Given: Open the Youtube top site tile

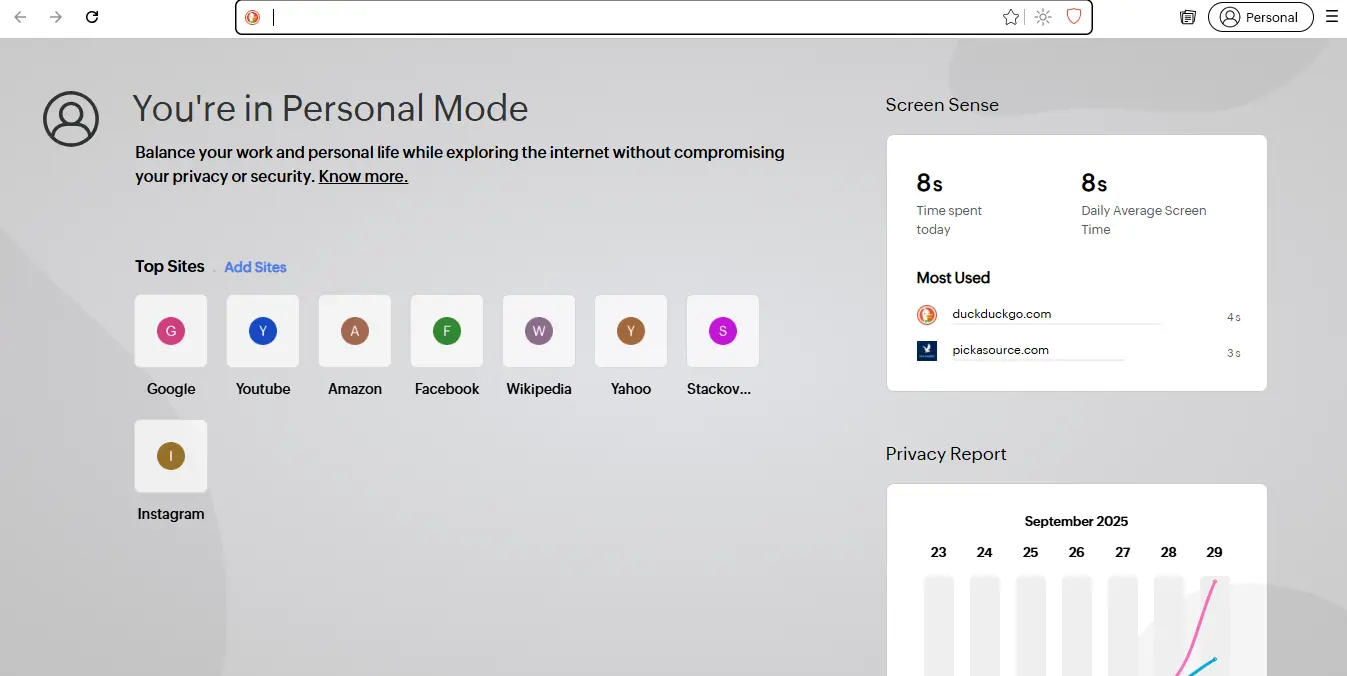Looking at the screenshot, I should [x=263, y=331].
